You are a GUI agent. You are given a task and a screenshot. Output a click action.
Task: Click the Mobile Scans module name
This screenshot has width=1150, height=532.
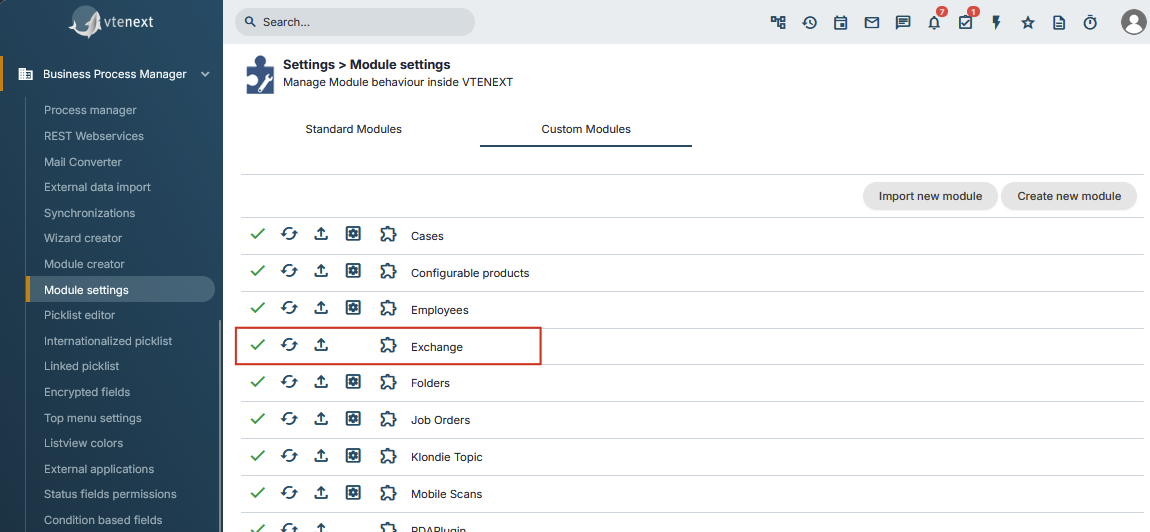[447, 493]
